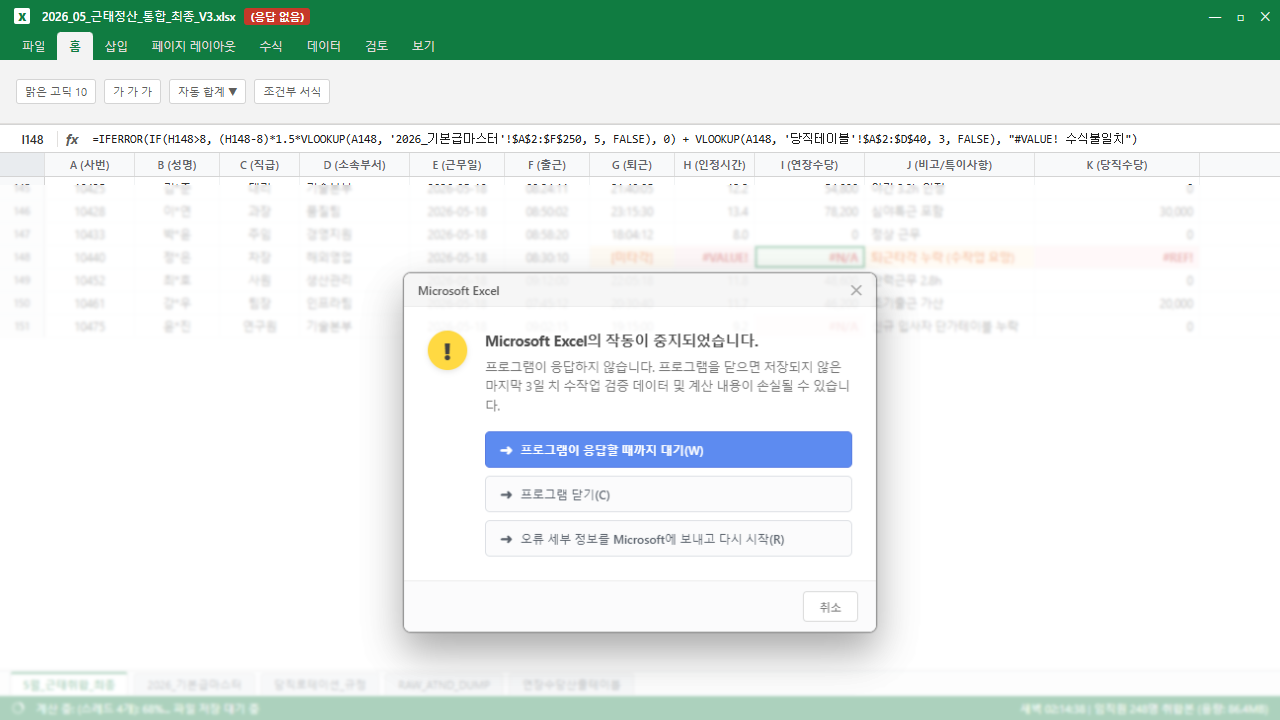Screen dimensions: 1280x720
Task: Switch to the 보기 ribbon tab
Action: [x=424, y=46]
